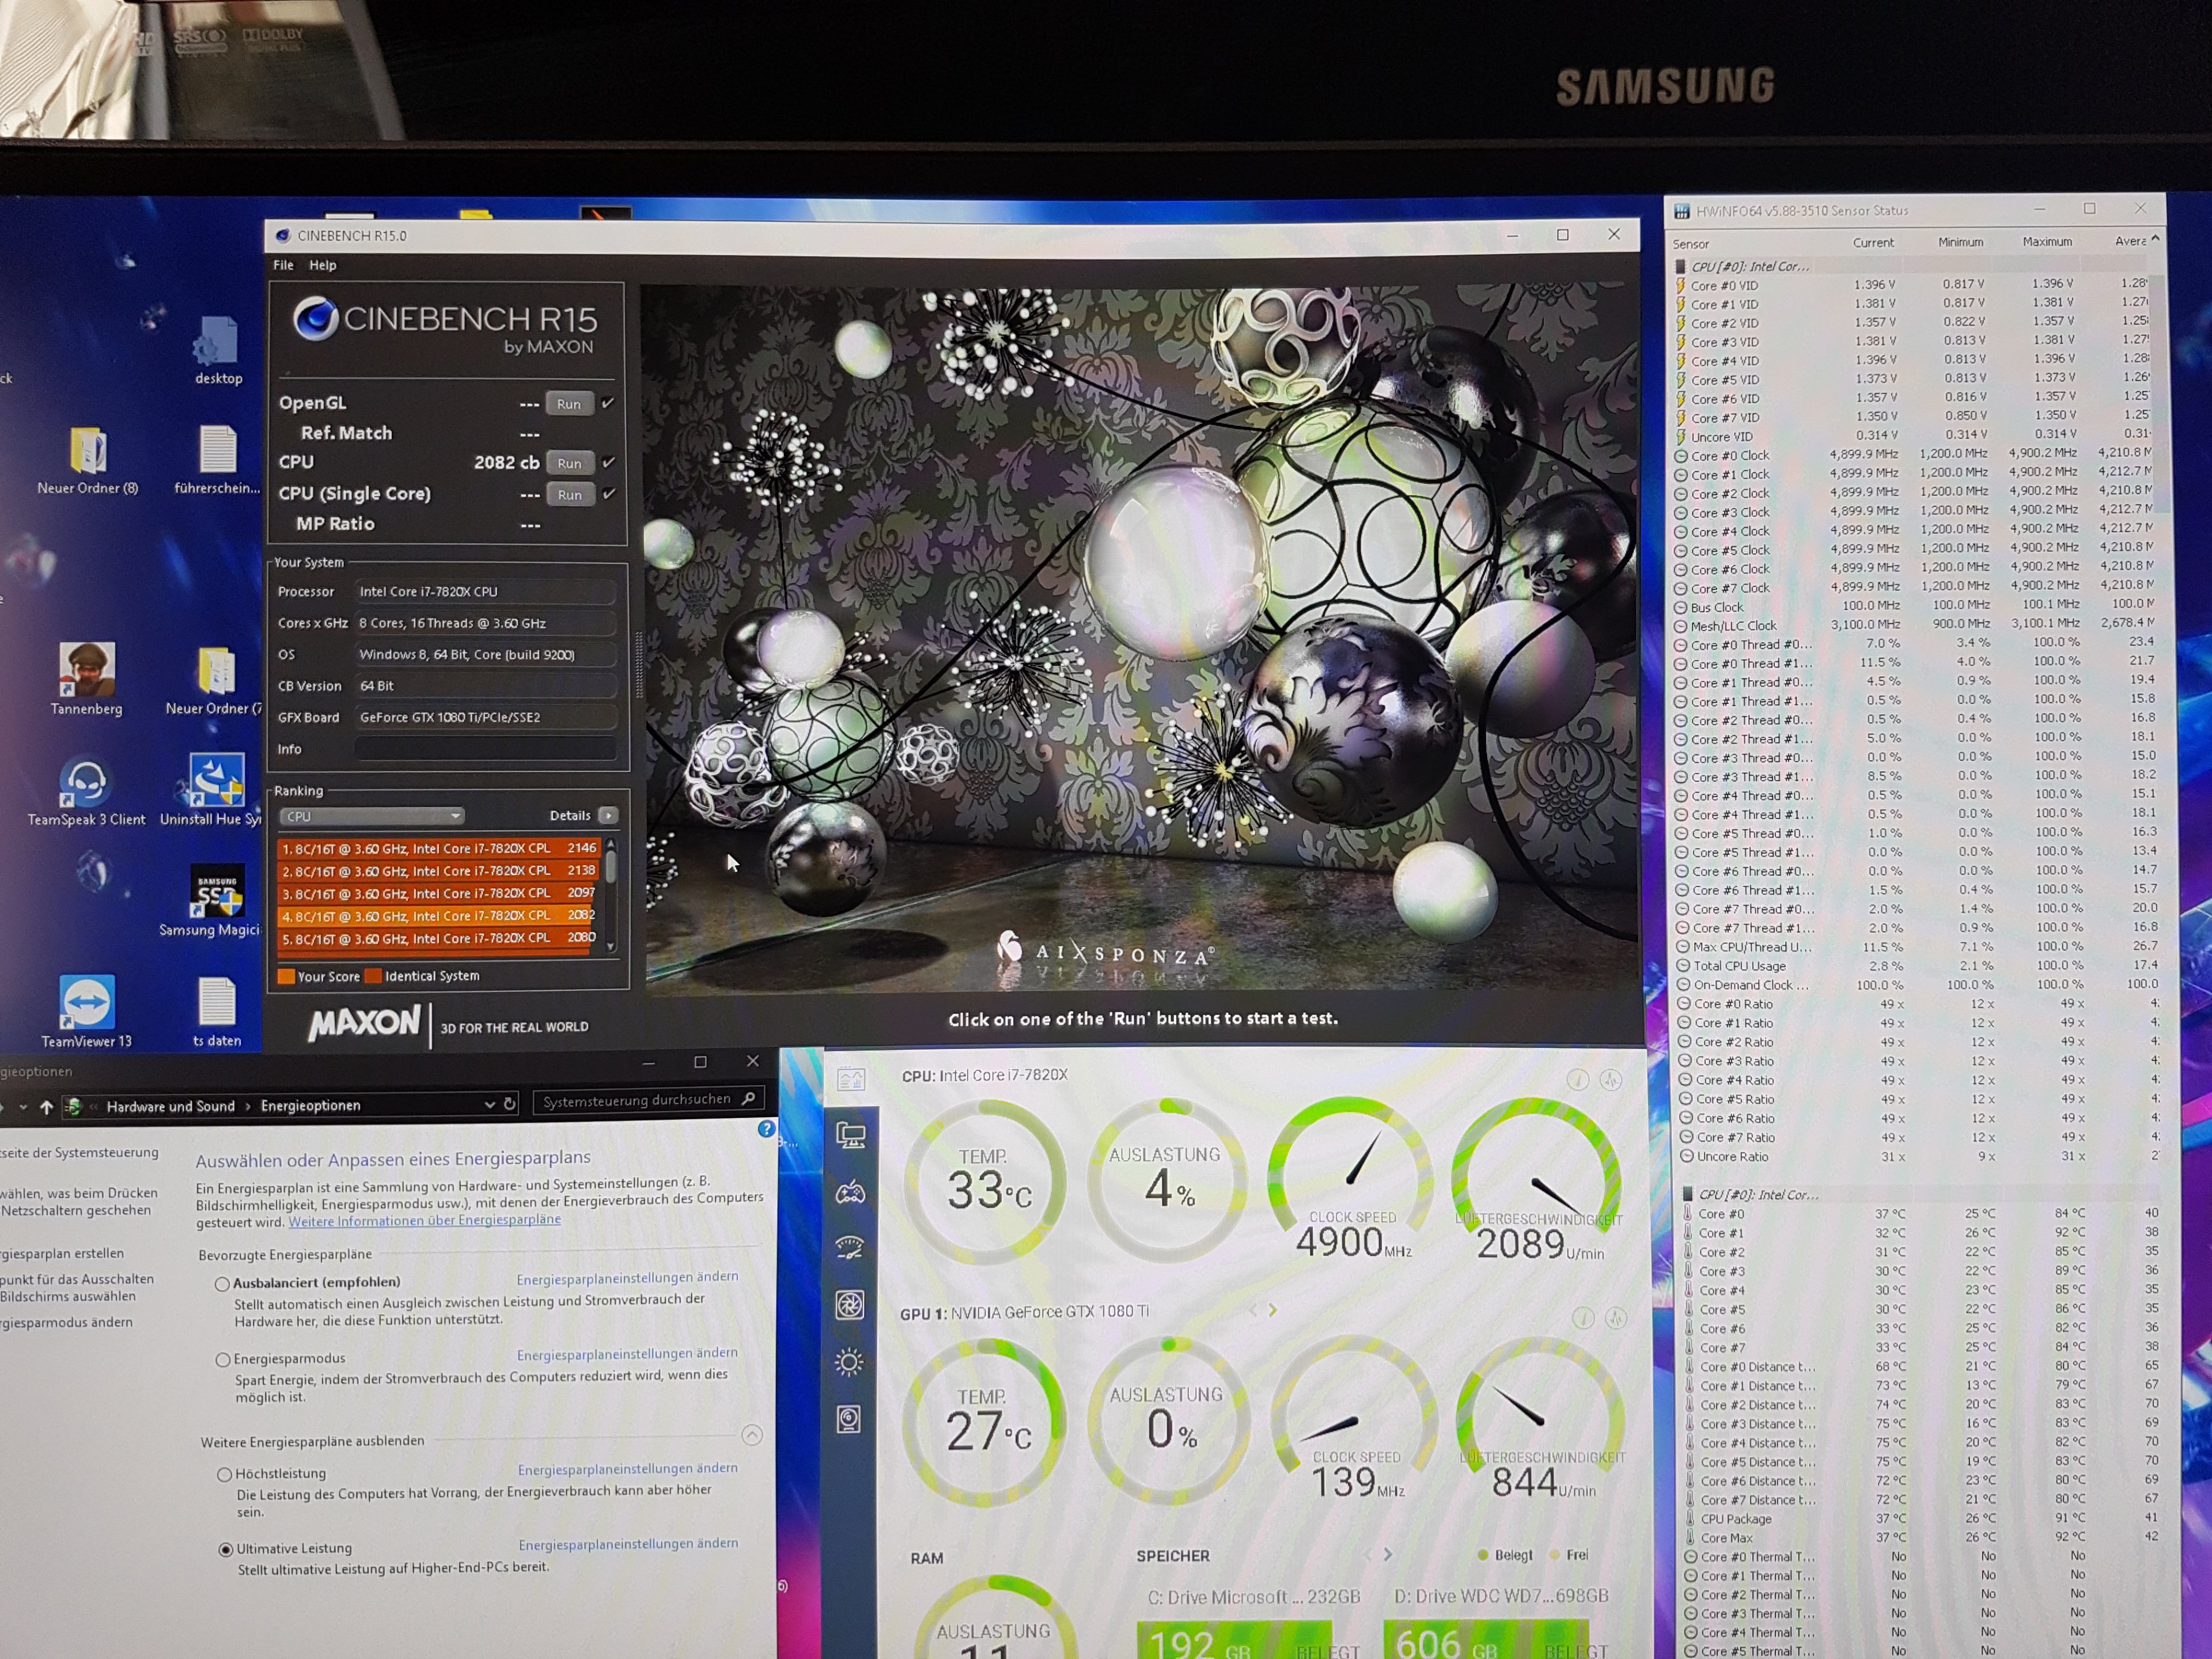Open the power supply icon in sidebar

[x=850, y=1419]
